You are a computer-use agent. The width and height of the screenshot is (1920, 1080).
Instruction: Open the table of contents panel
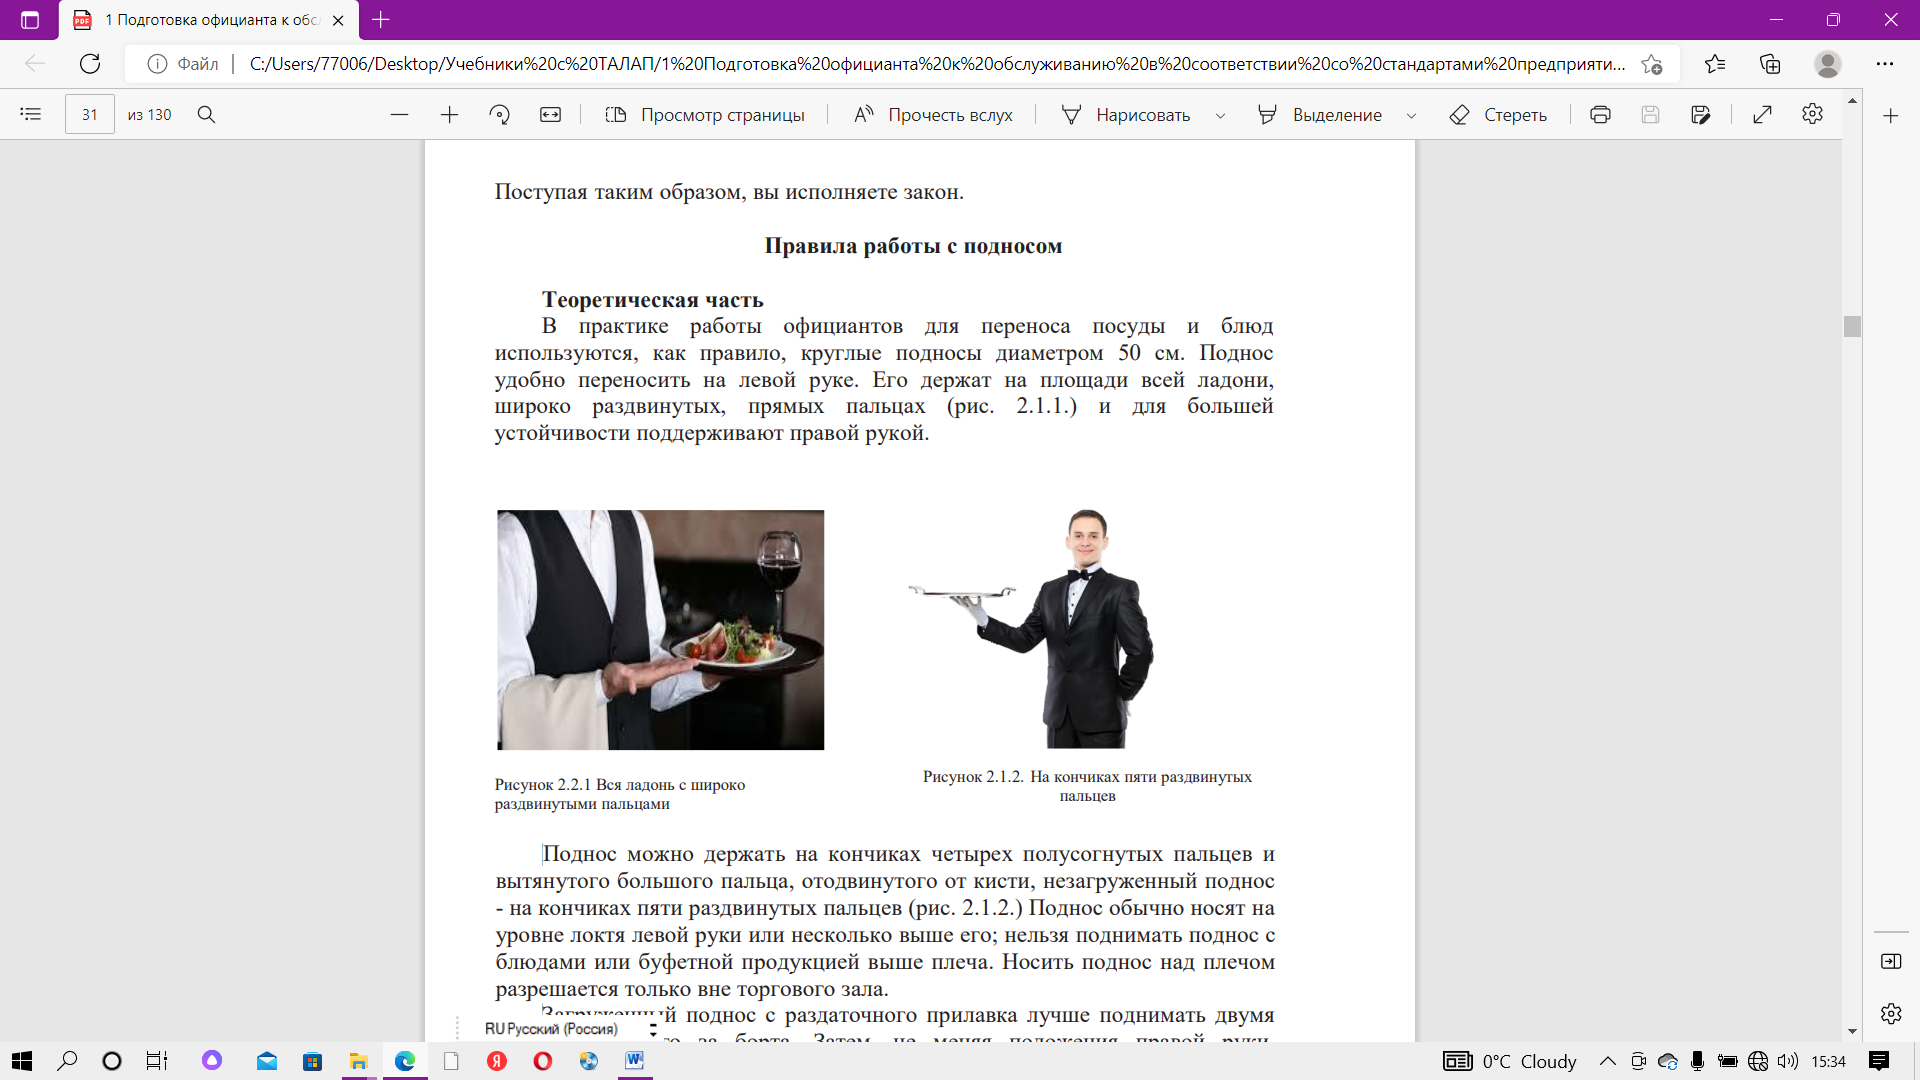point(31,114)
